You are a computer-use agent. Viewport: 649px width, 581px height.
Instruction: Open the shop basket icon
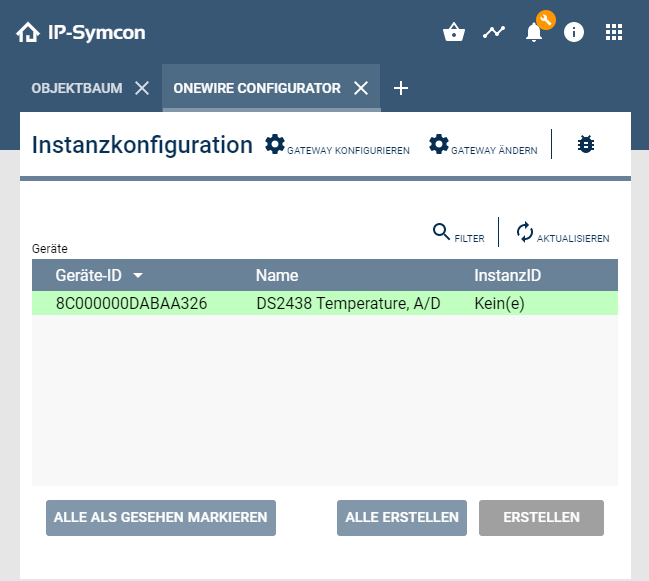coord(454,32)
